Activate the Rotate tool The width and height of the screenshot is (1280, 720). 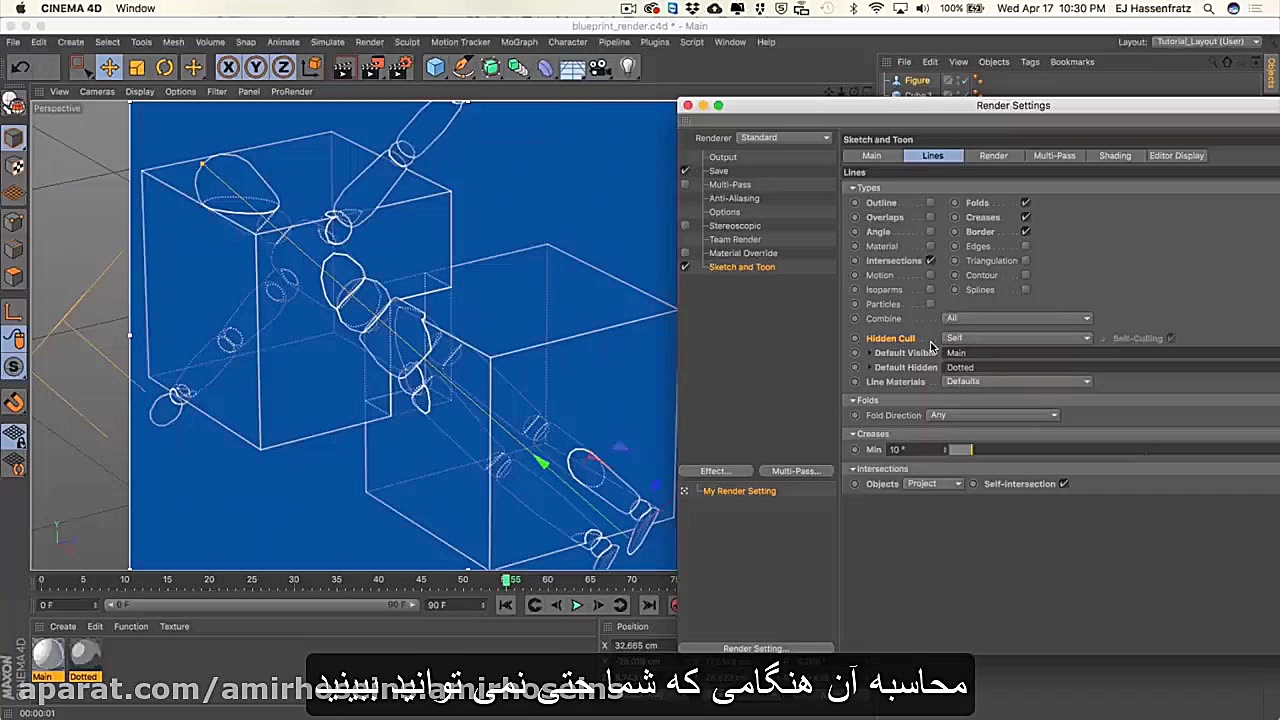pos(165,67)
